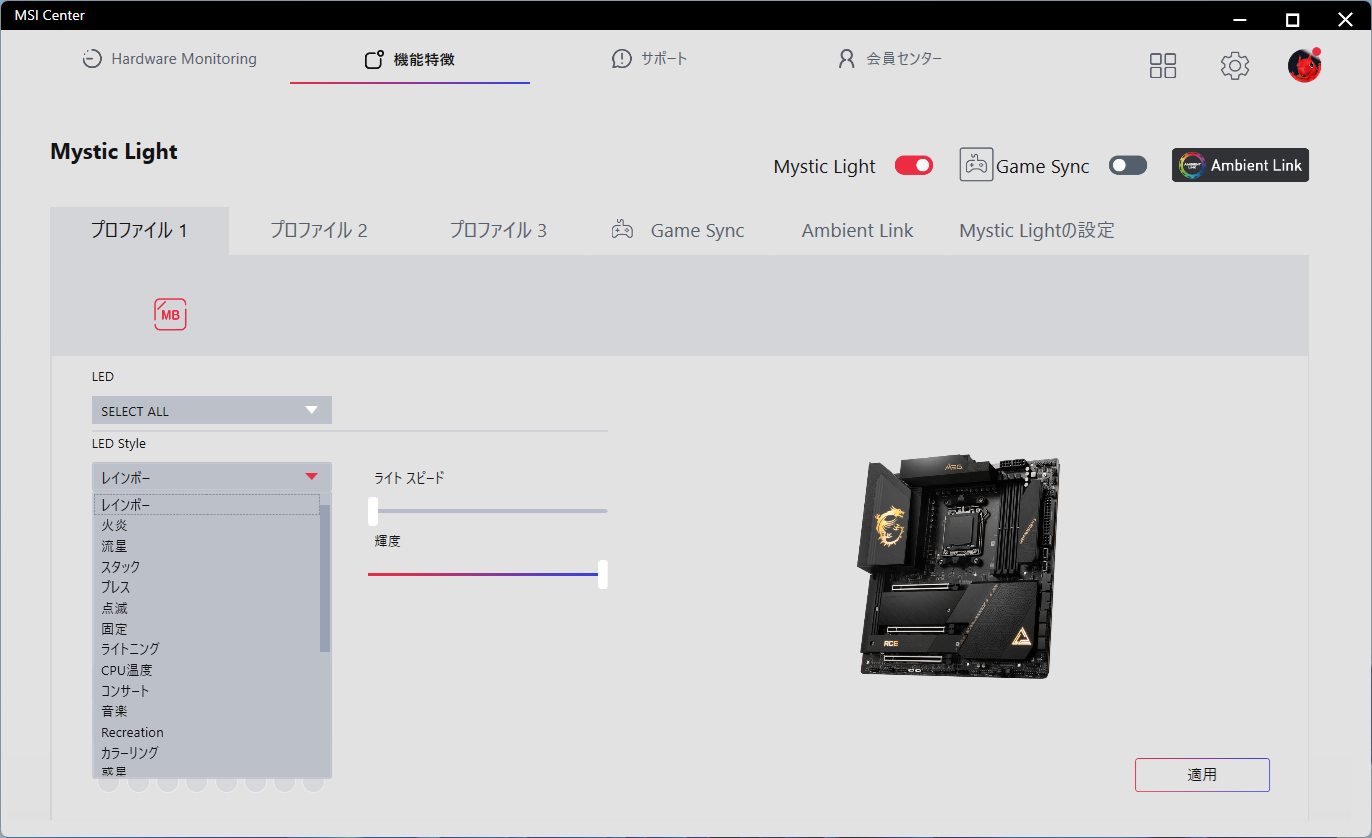Click the motherboard preview image
The width and height of the screenshot is (1372, 838).
pos(958,568)
